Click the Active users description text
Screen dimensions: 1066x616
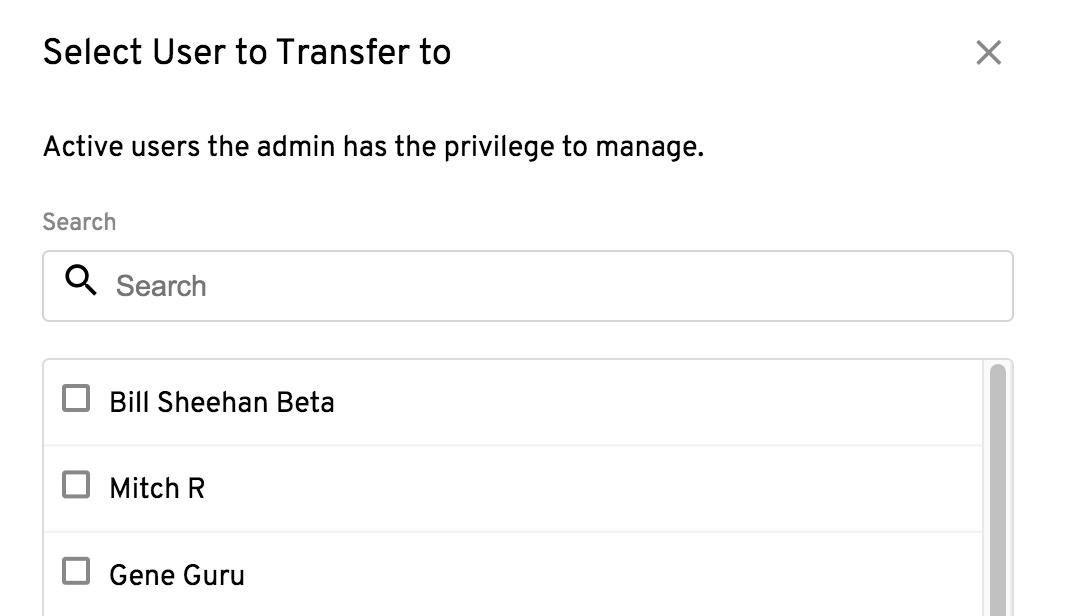(x=373, y=147)
